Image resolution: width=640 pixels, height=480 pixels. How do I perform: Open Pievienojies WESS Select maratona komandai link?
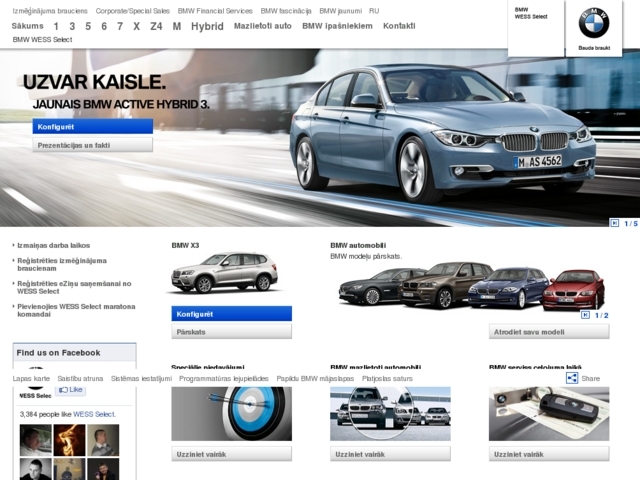point(76,310)
